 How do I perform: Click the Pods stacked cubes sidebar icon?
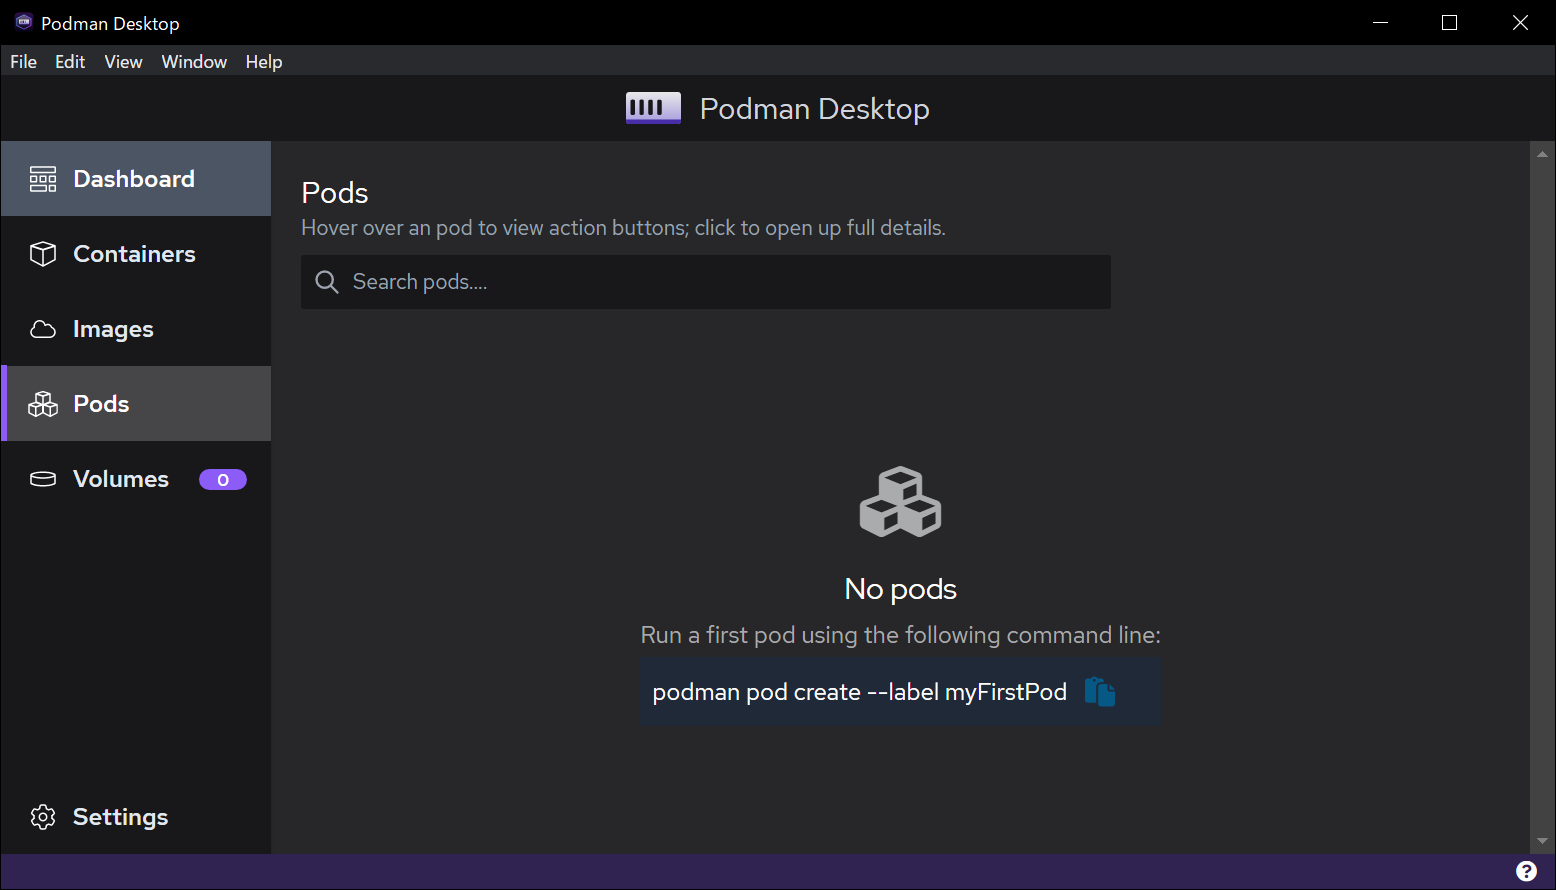click(43, 404)
